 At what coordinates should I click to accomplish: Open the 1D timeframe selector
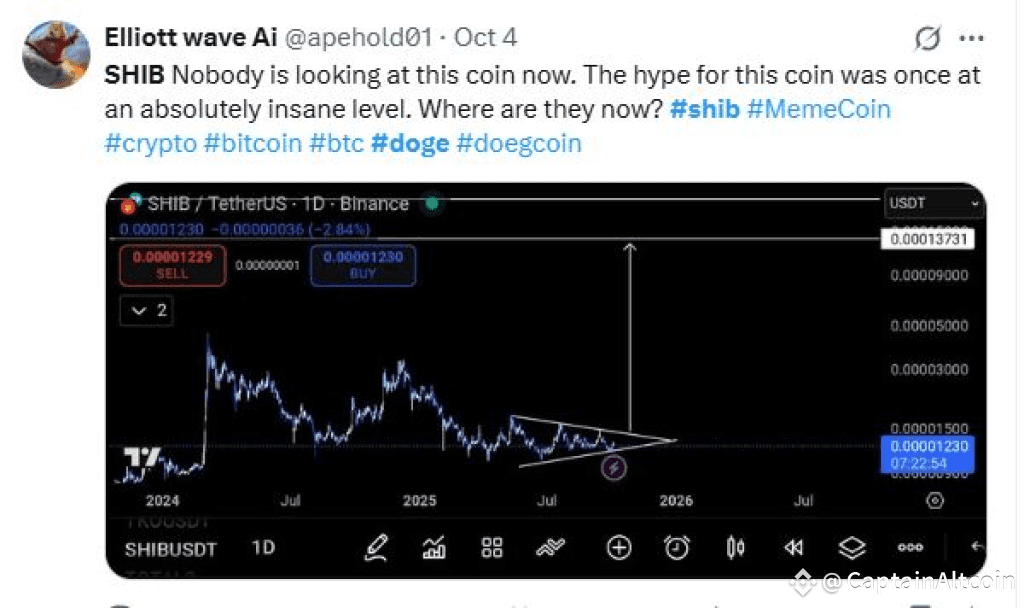(263, 549)
